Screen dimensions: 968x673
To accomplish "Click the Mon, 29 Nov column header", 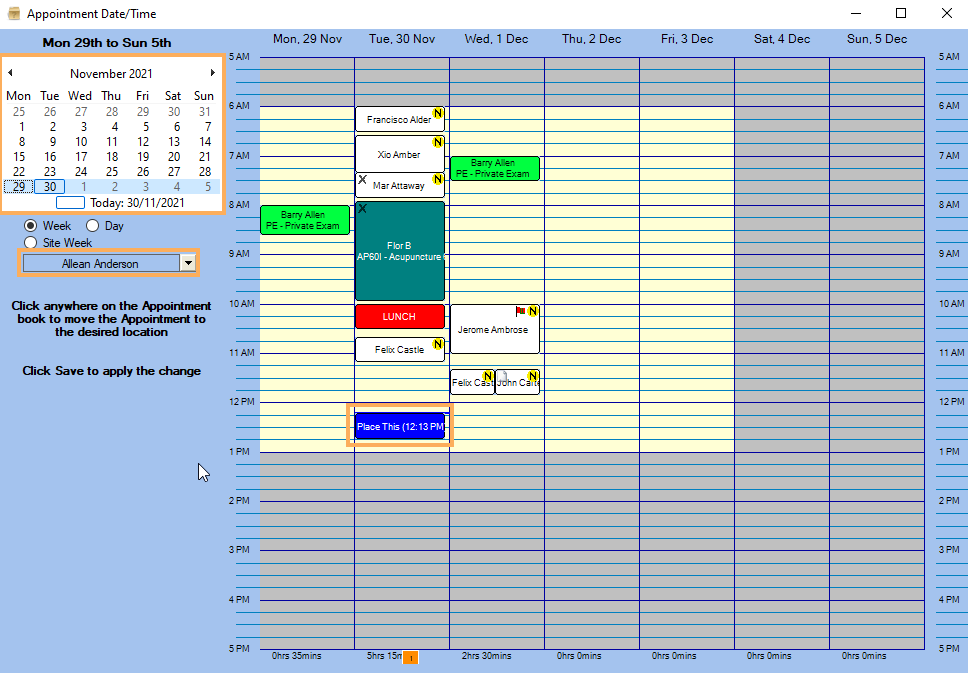I will [307, 39].
